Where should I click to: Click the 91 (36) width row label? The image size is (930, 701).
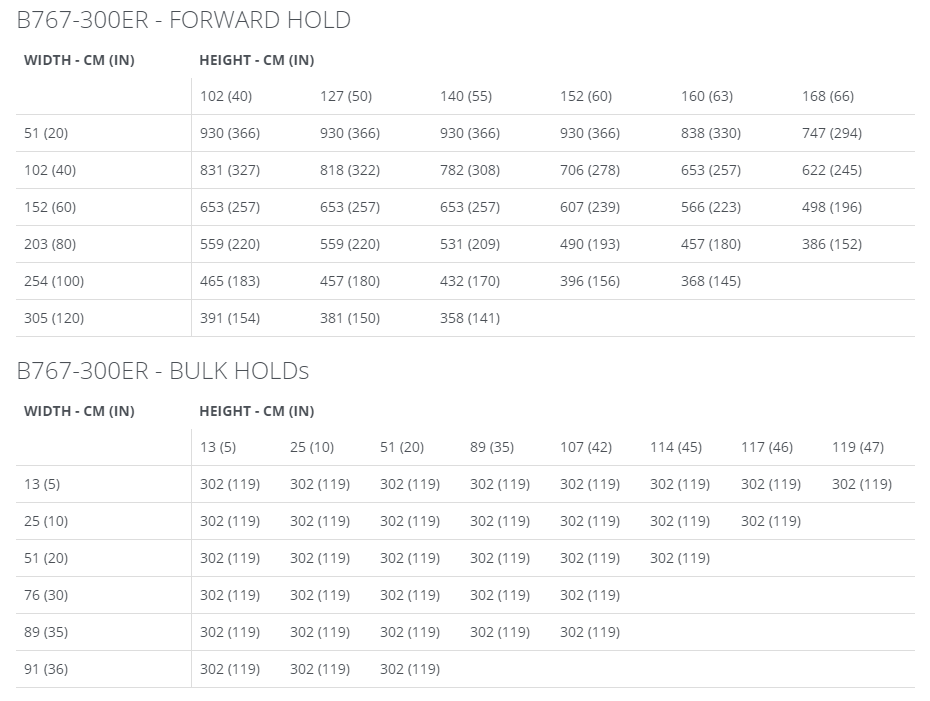click(46, 669)
